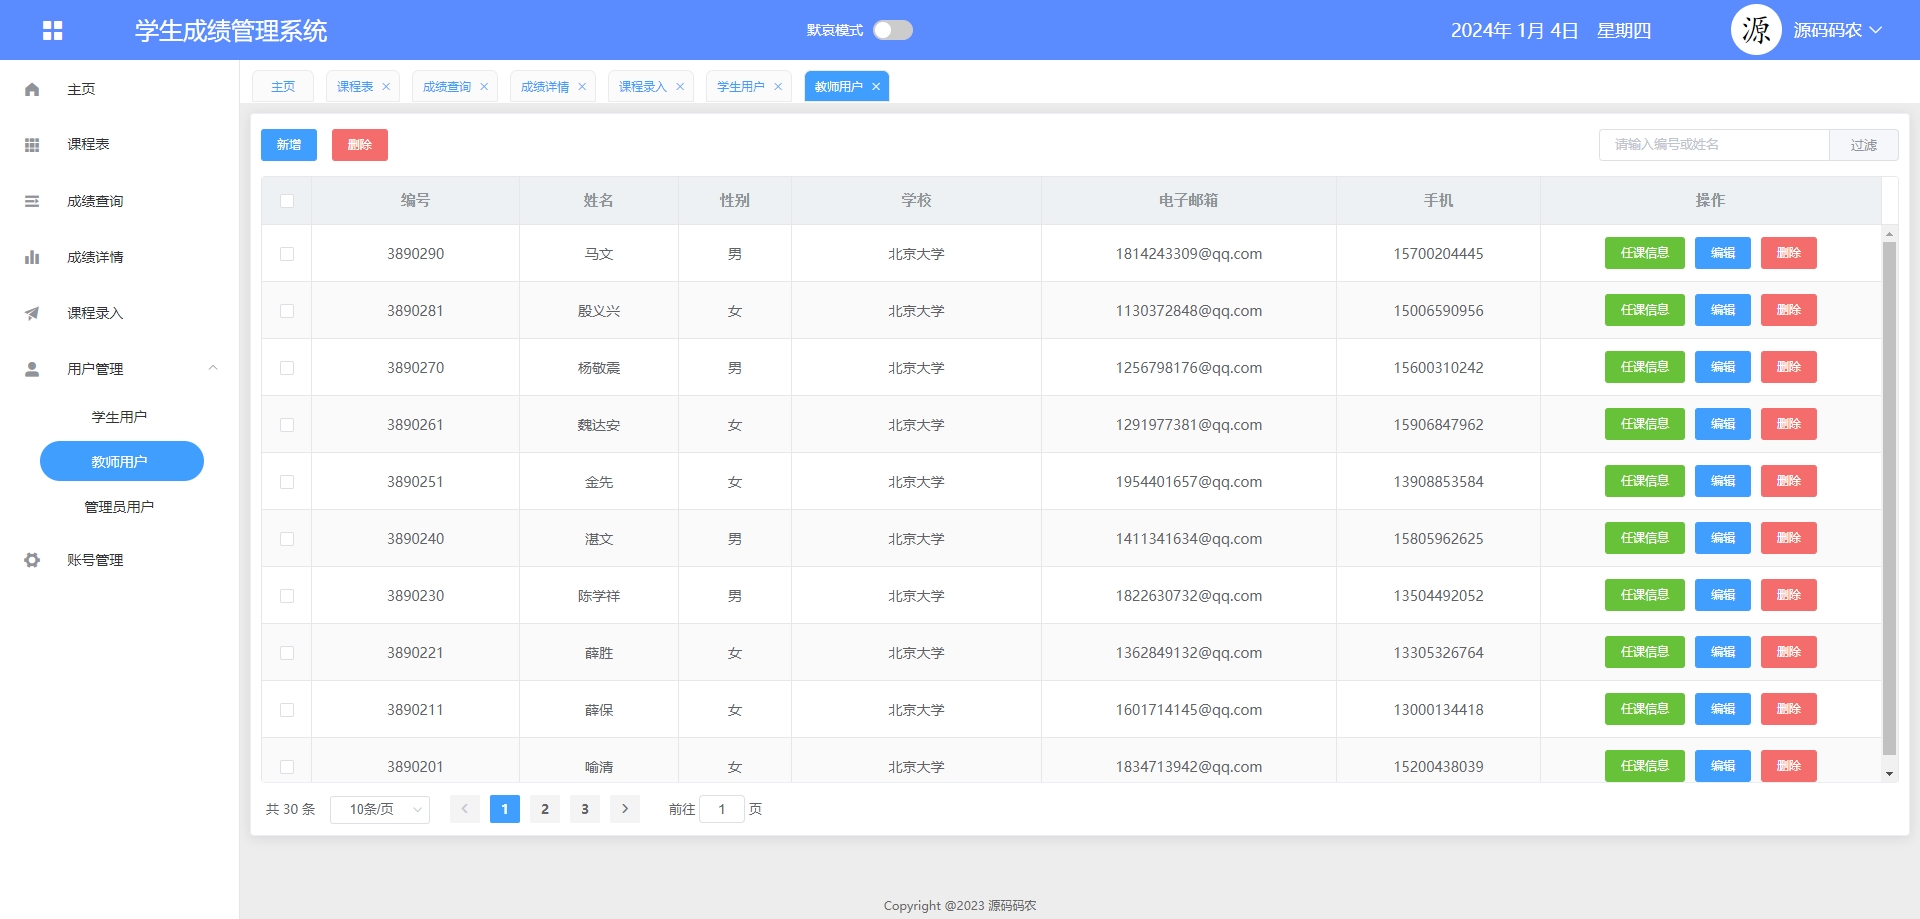Collapse the 用户管理 menu chevron

213,368
